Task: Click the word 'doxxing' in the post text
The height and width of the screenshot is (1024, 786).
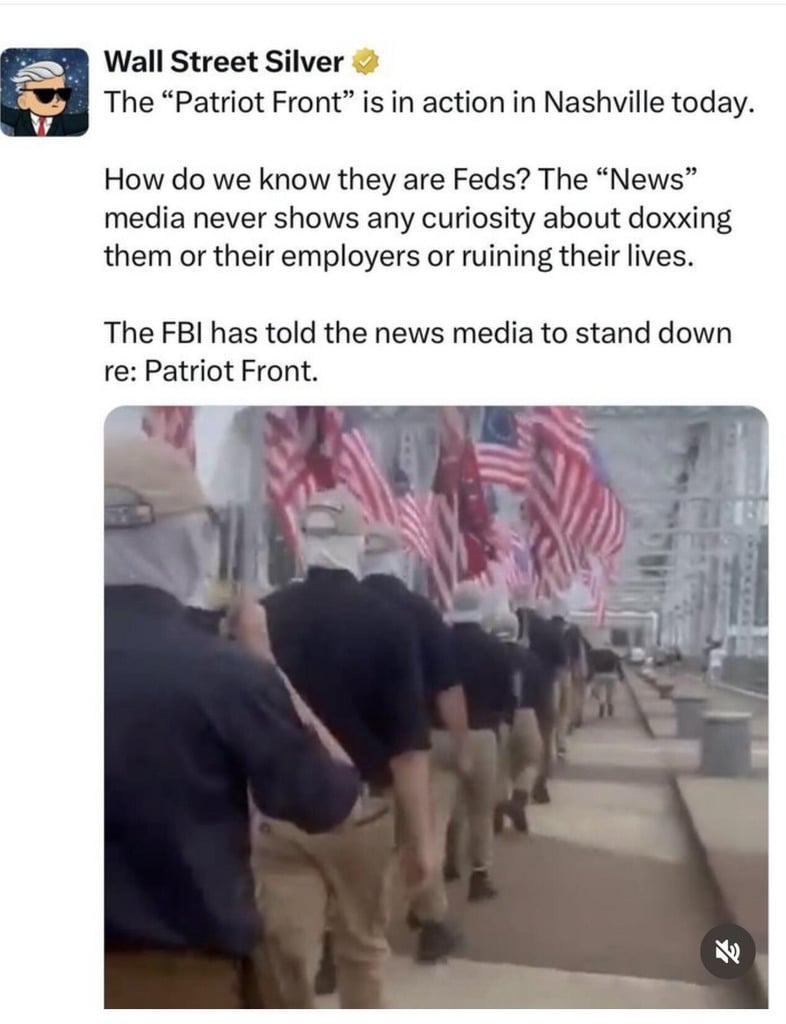Action: (680, 218)
